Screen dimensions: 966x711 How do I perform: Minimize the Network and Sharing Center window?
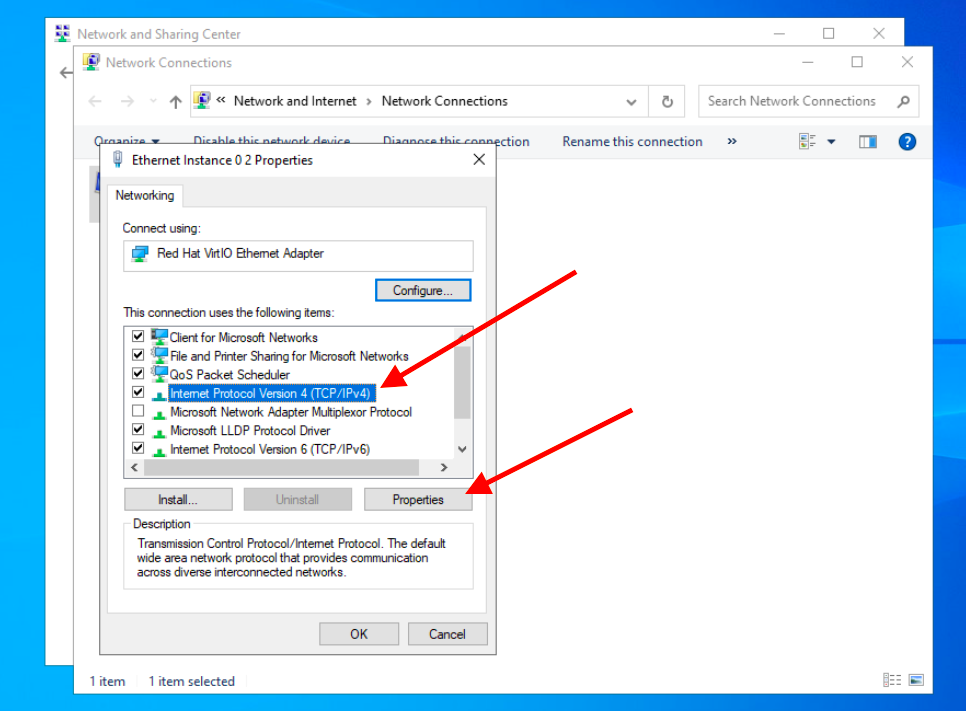779,33
